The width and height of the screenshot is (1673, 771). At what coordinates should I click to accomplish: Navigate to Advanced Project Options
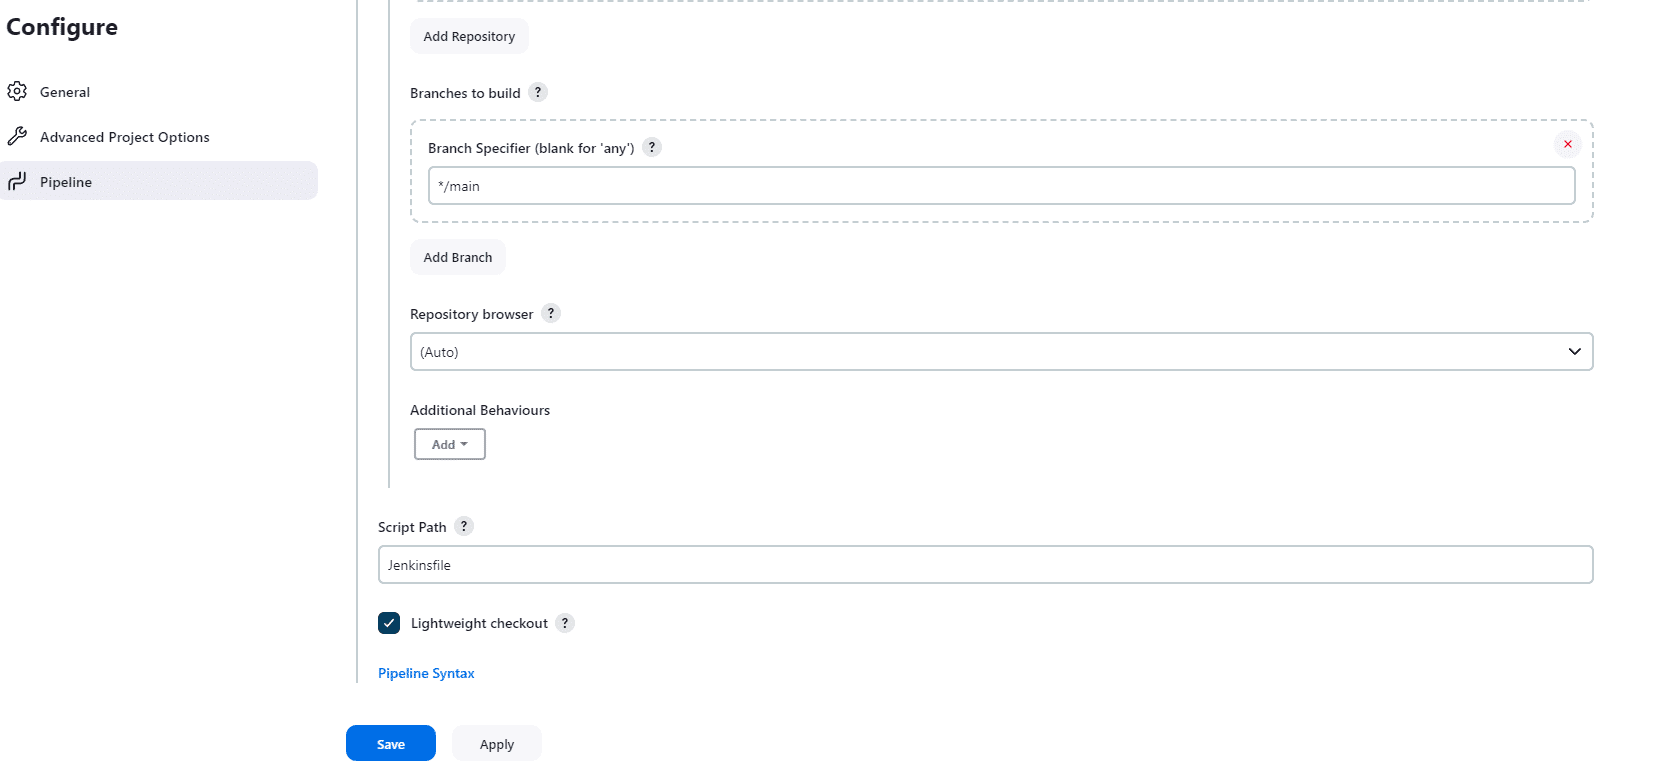(124, 136)
